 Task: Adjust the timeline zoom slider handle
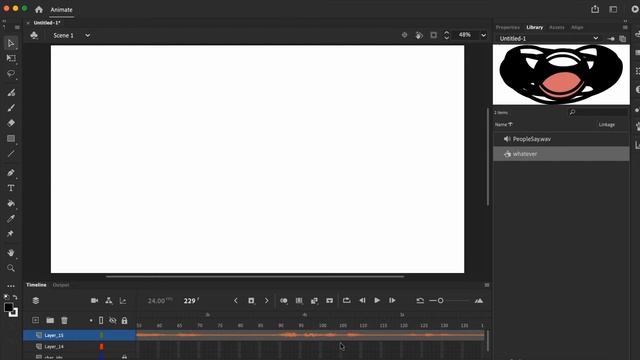pos(440,301)
